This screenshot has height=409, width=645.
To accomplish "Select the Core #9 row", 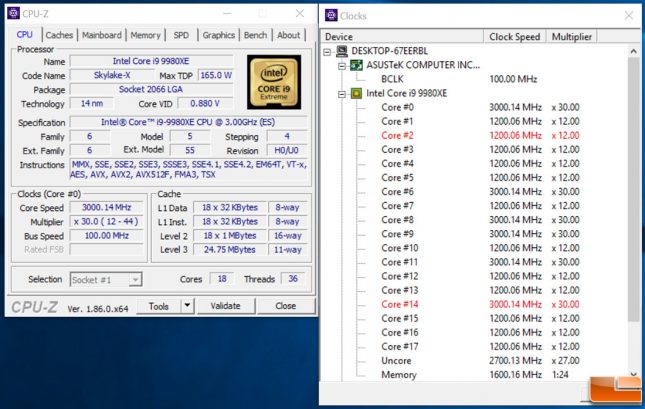I will tap(480, 234).
